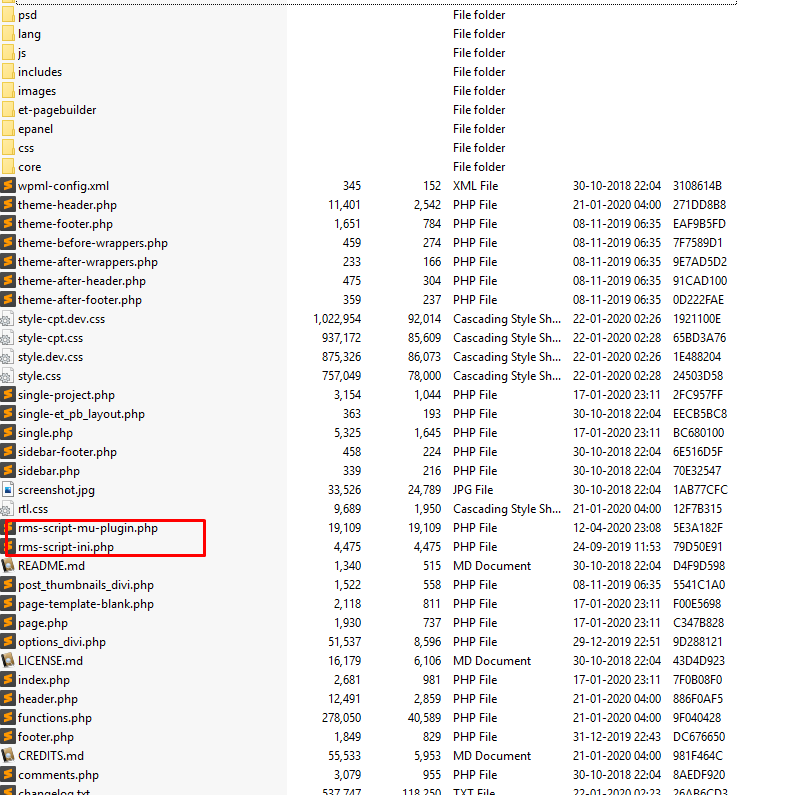Click the rtl.css file icon
This screenshot has width=788, height=795.
click(7, 509)
